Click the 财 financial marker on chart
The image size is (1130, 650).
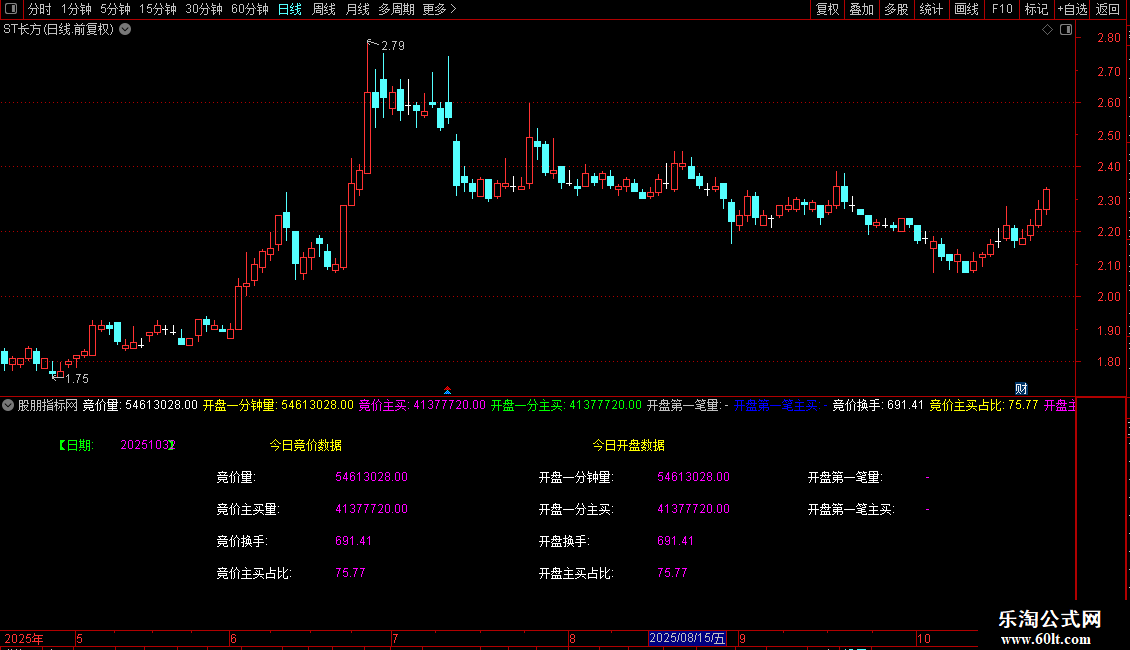click(1021, 388)
